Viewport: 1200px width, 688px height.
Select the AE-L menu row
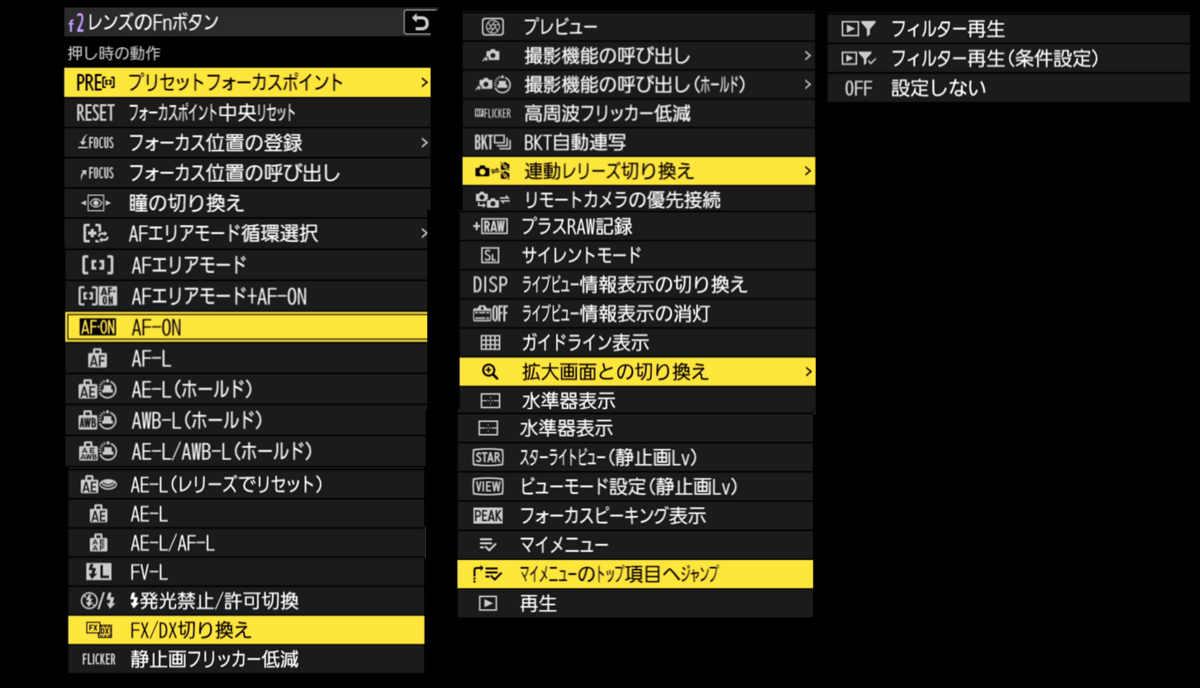click(x=246, y=515)
